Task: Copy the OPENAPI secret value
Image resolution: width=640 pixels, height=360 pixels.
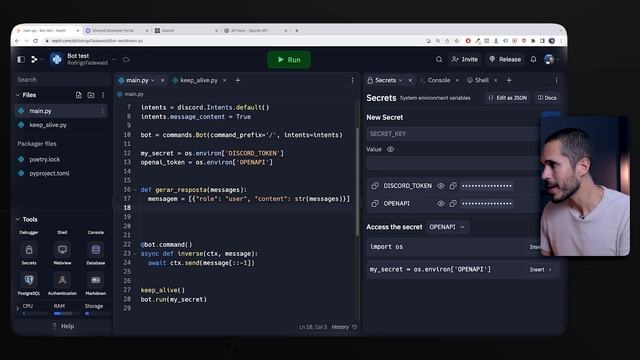Action: tap(453, 203)
